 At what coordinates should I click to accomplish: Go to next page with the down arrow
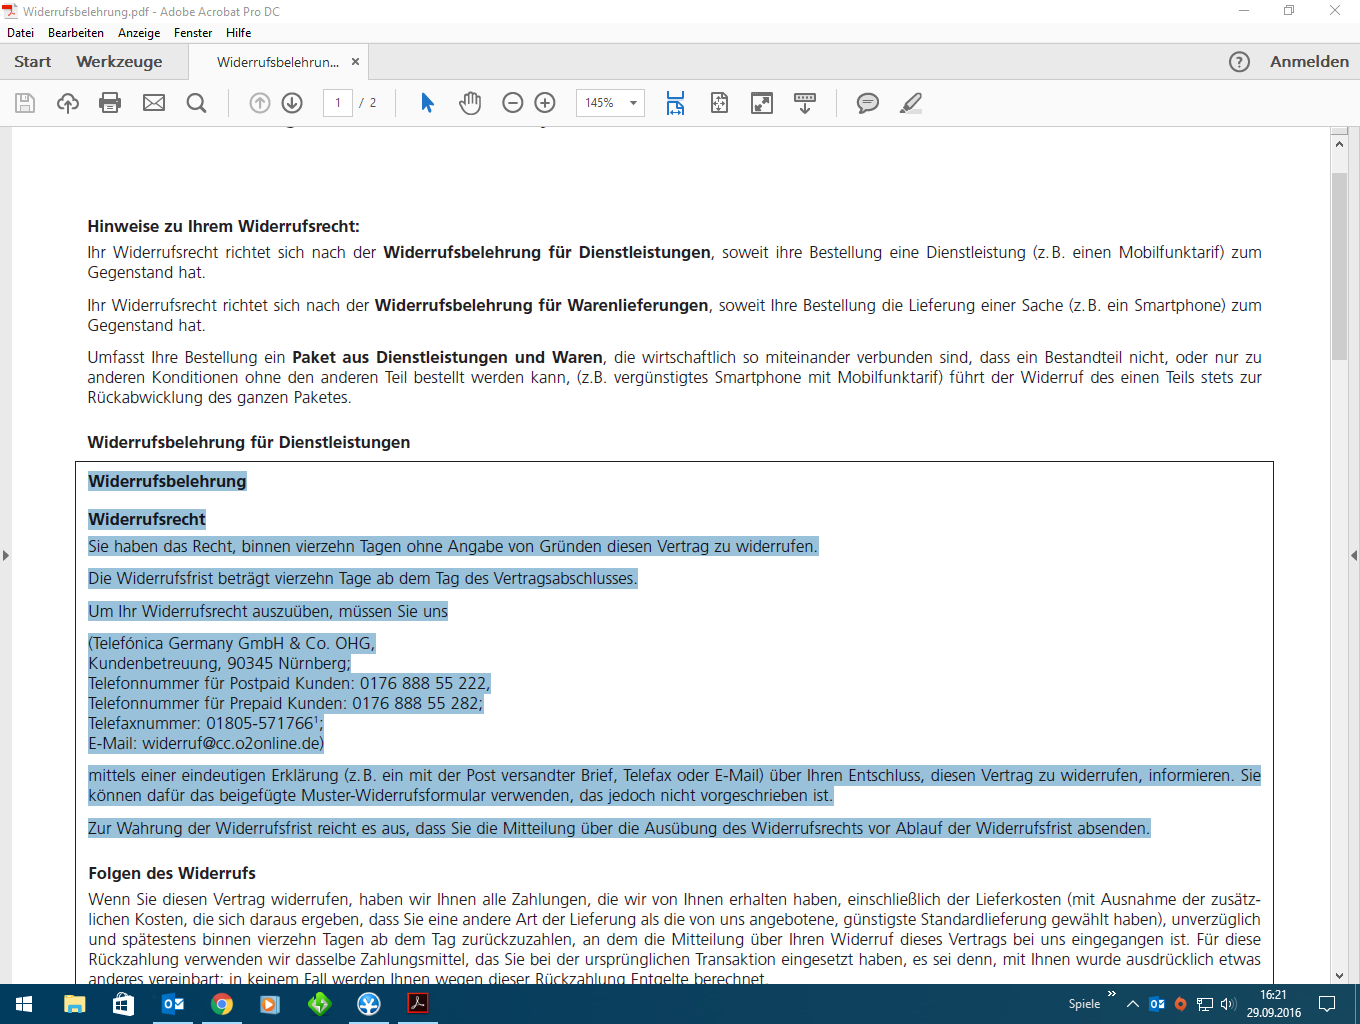[x=292, y=103]
